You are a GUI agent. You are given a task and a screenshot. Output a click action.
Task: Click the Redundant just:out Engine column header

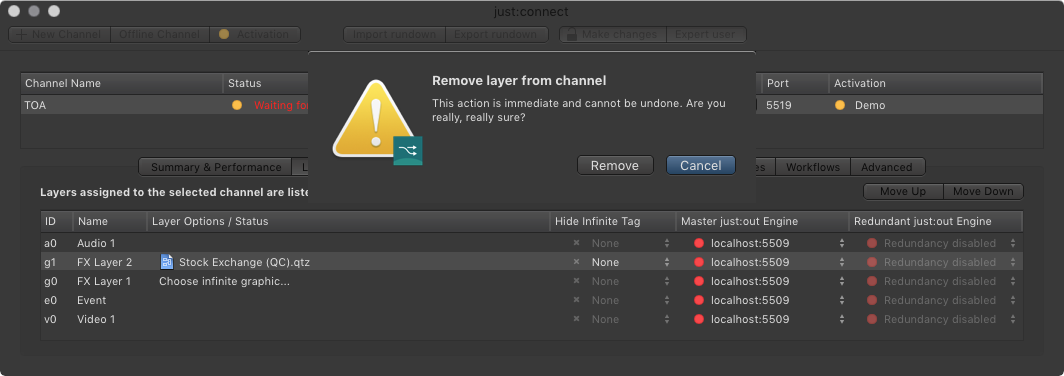pos(936,221)
